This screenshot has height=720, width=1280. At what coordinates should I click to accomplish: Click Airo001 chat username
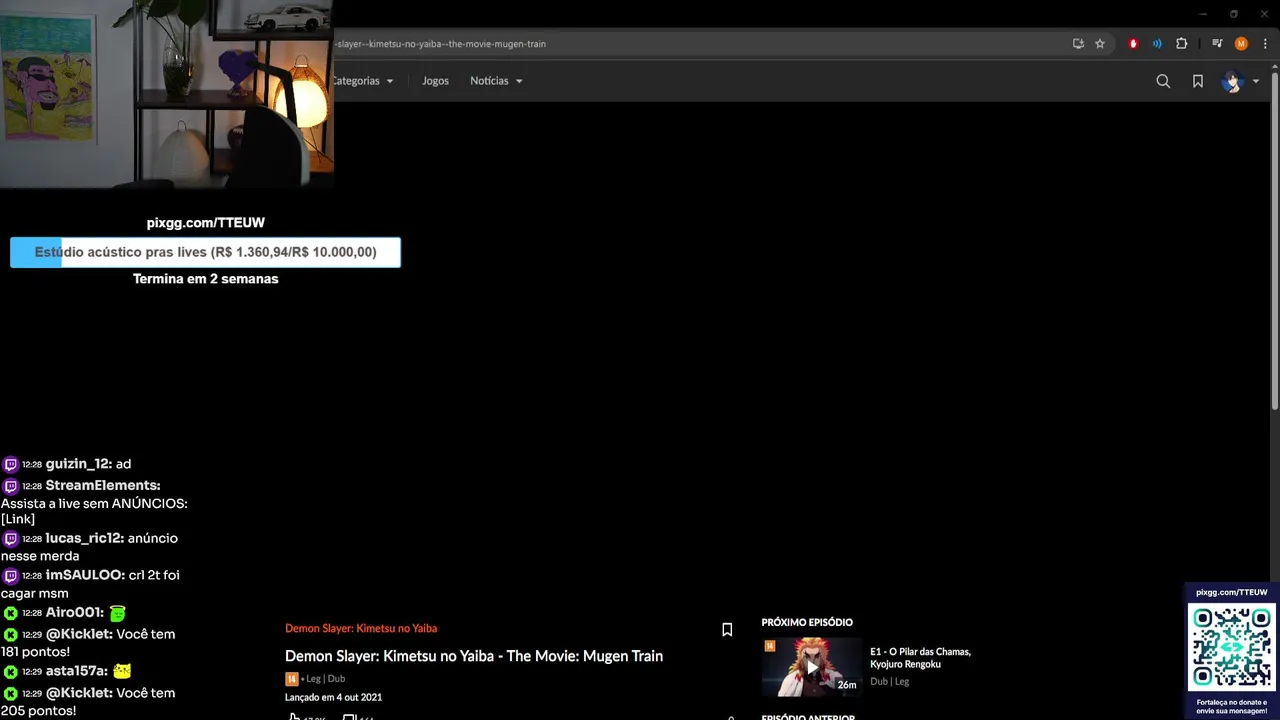(x=75, y=612)
